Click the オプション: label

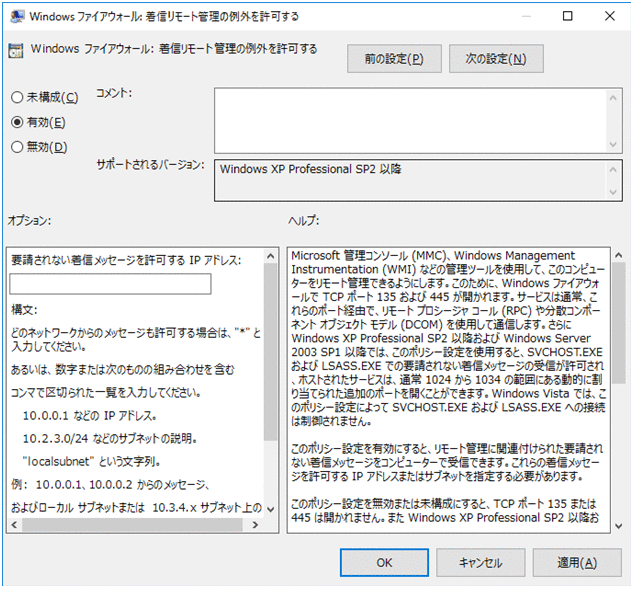click(x=29, y=221)
